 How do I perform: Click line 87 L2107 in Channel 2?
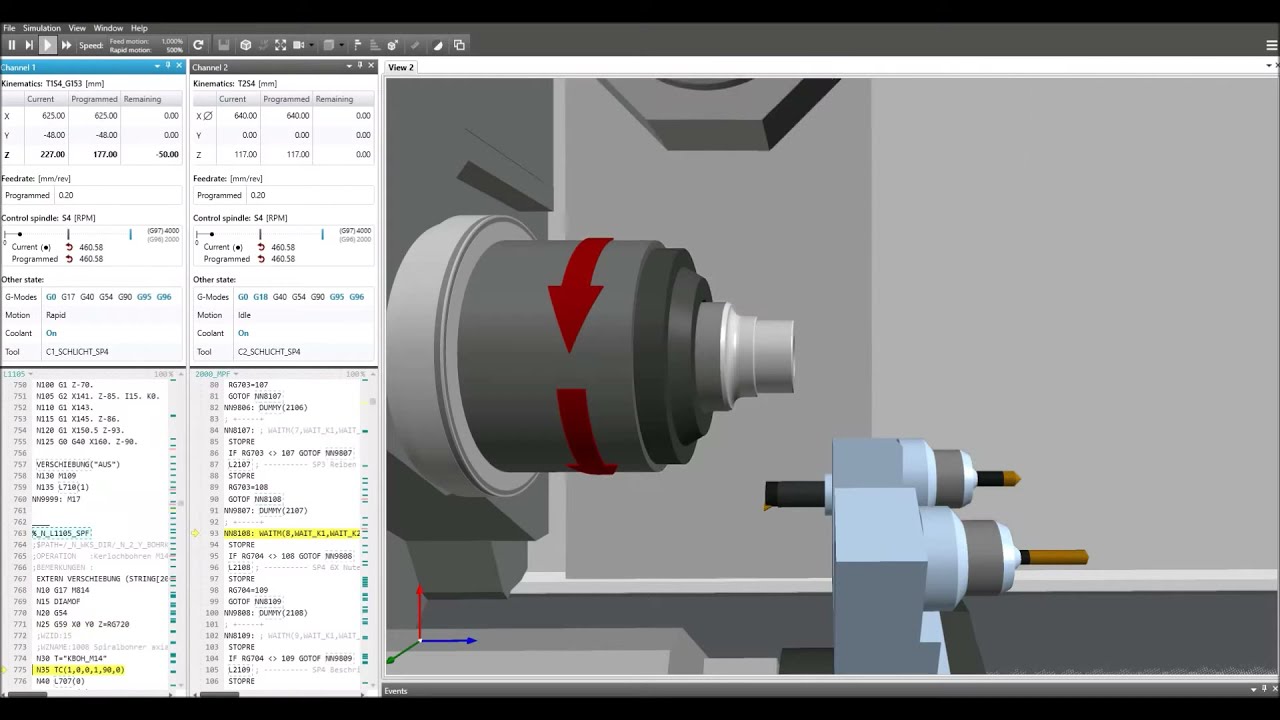coord(239,464)
